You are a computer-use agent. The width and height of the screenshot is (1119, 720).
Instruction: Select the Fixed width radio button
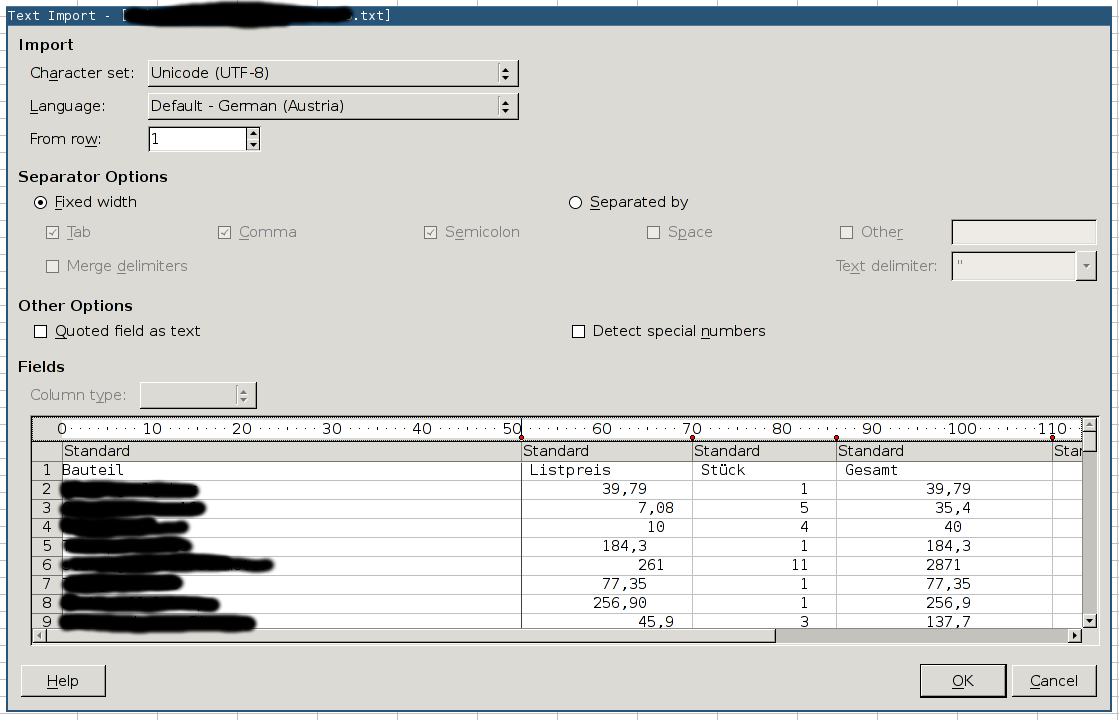click(x=41, y=203)
